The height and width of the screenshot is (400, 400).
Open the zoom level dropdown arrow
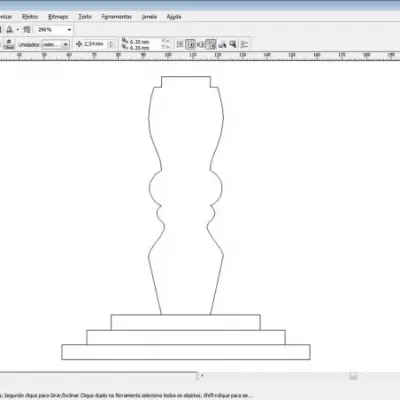tap(69, 30)
